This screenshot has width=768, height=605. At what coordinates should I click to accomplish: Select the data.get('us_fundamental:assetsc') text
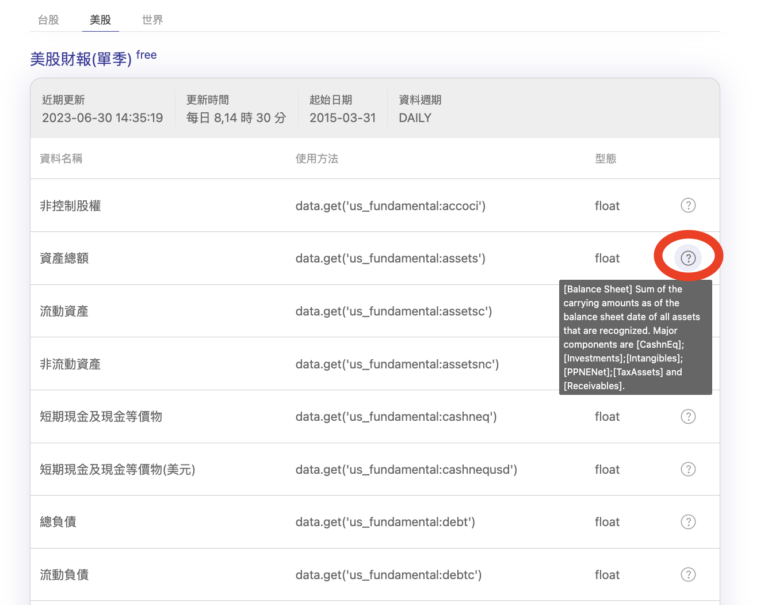(394, 311)
